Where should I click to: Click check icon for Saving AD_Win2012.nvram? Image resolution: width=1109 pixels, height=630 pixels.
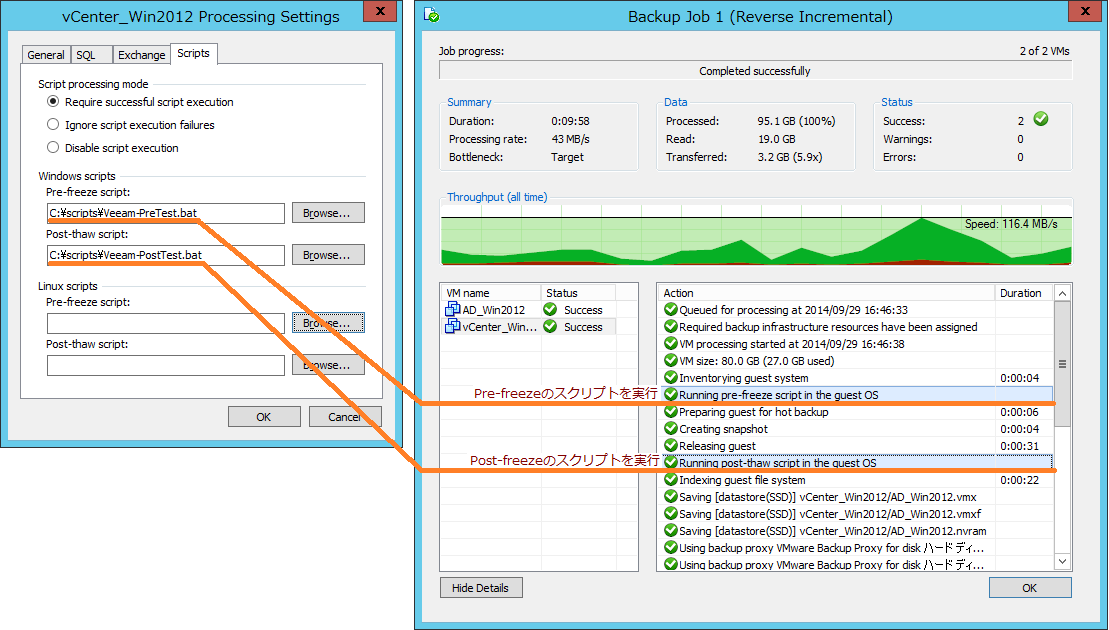pyautogui.click(x=670, y=530)
